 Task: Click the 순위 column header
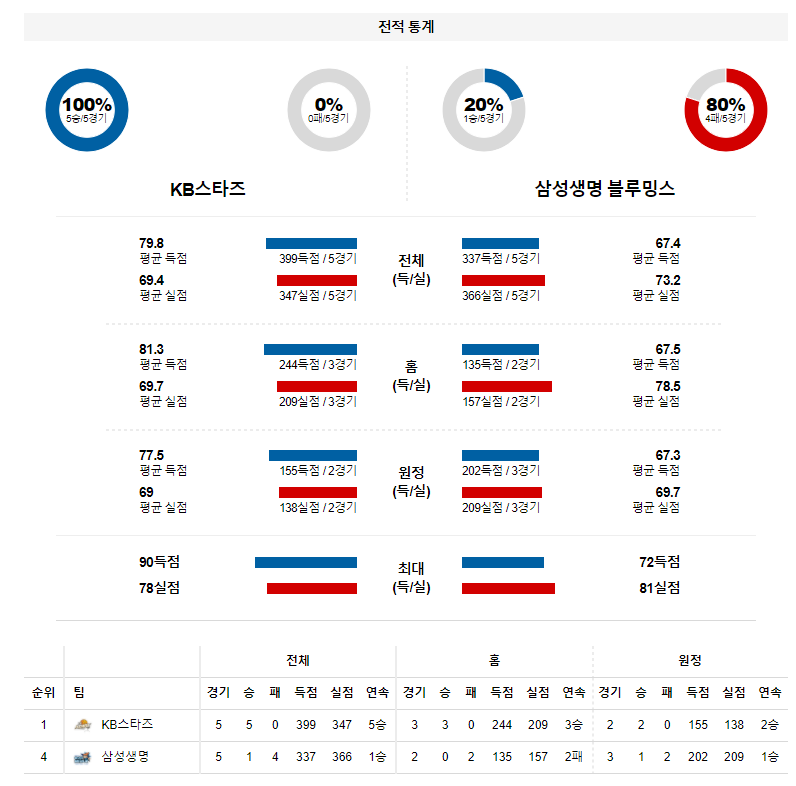click(x=44, y=693)
